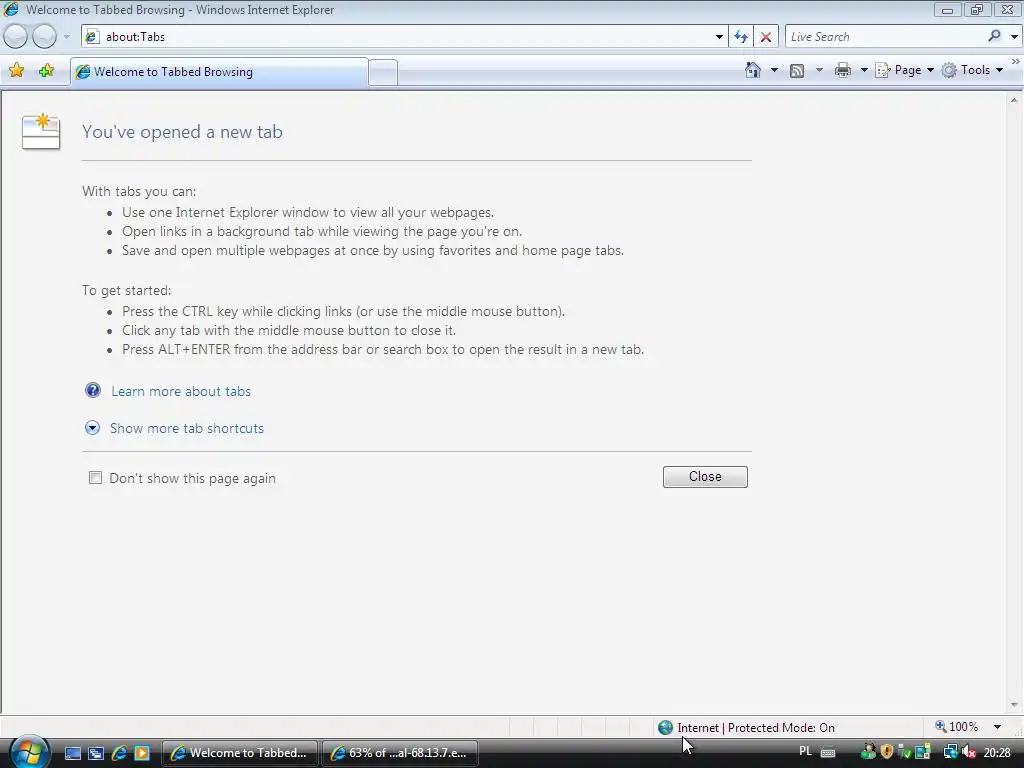Screen dimensions: 1024x768
Task: Click the Home toolbar icon
Action: (x=753, y=70)
